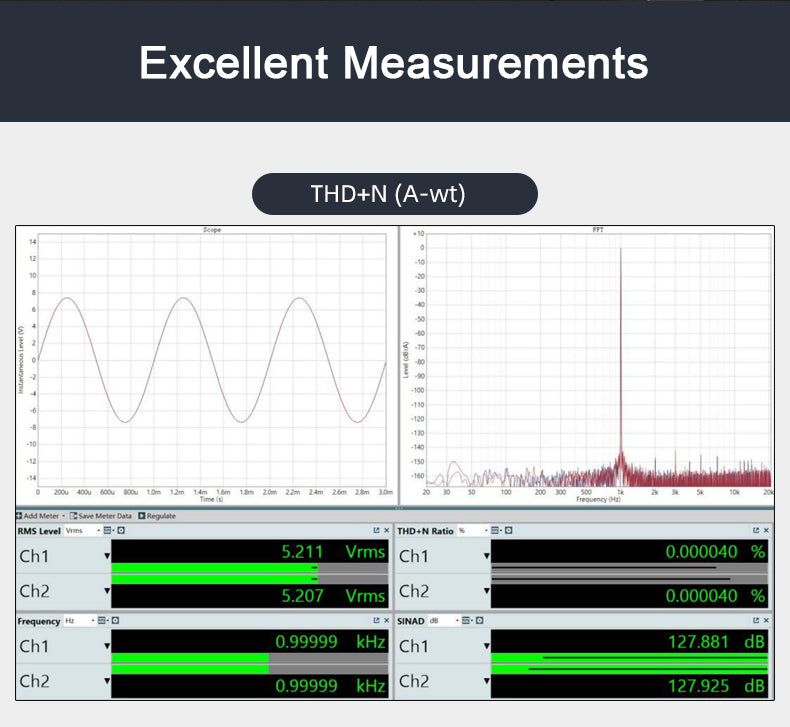790x727 pixels.
Task: Click the SINAD meter settings square icon
Action: coord(480,621)
